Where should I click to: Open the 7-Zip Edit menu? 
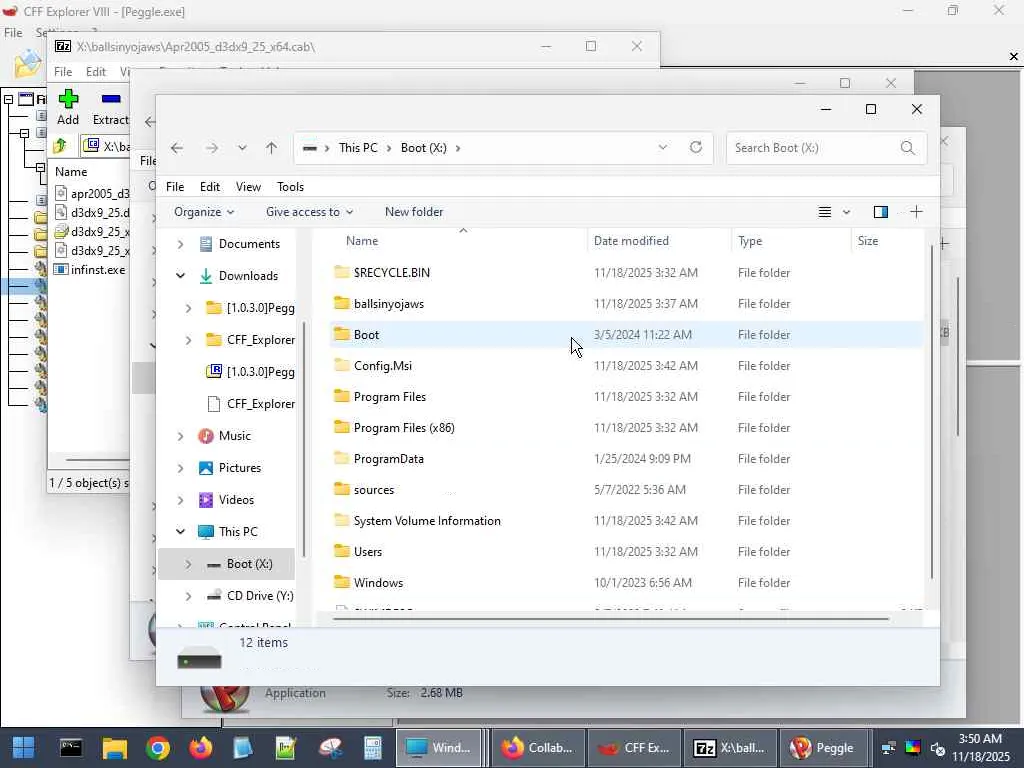95,72
